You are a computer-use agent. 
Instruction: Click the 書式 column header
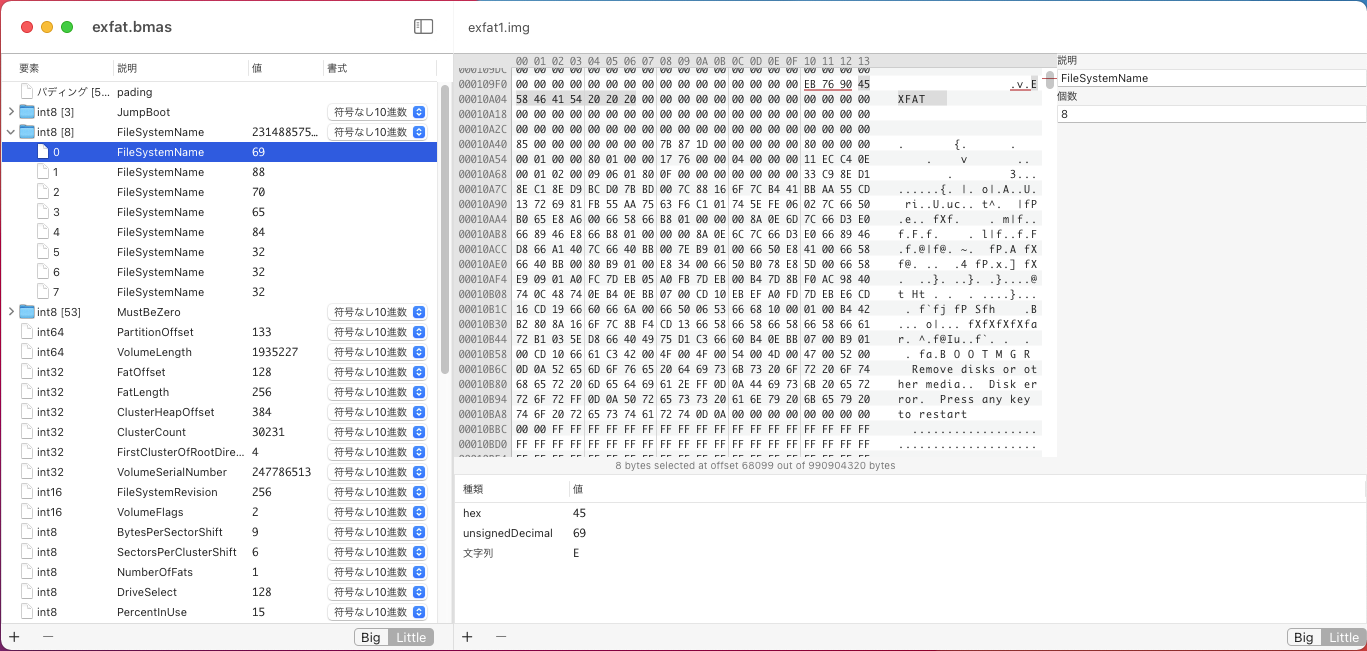[380, 68]
